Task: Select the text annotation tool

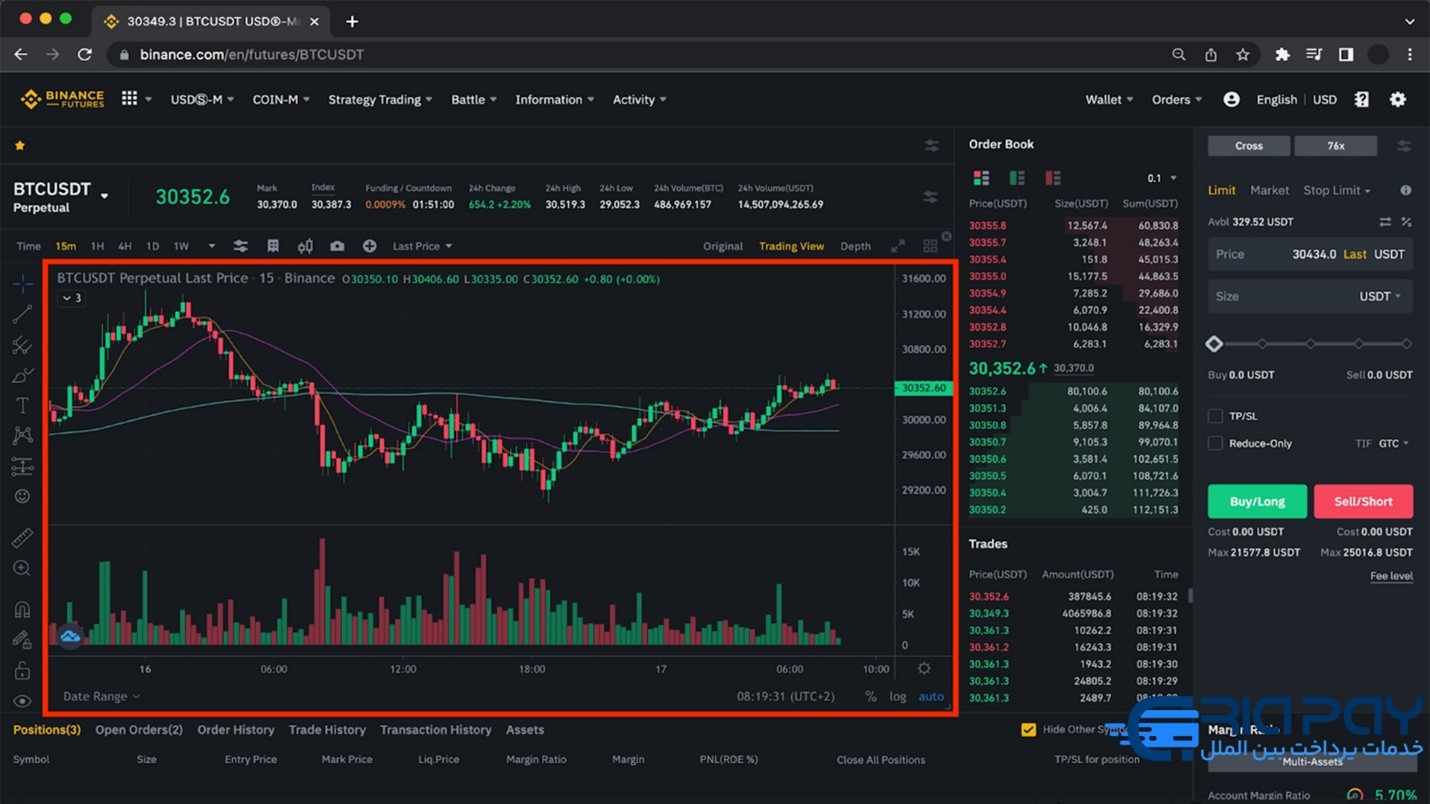Action: (x=22, y=406)
